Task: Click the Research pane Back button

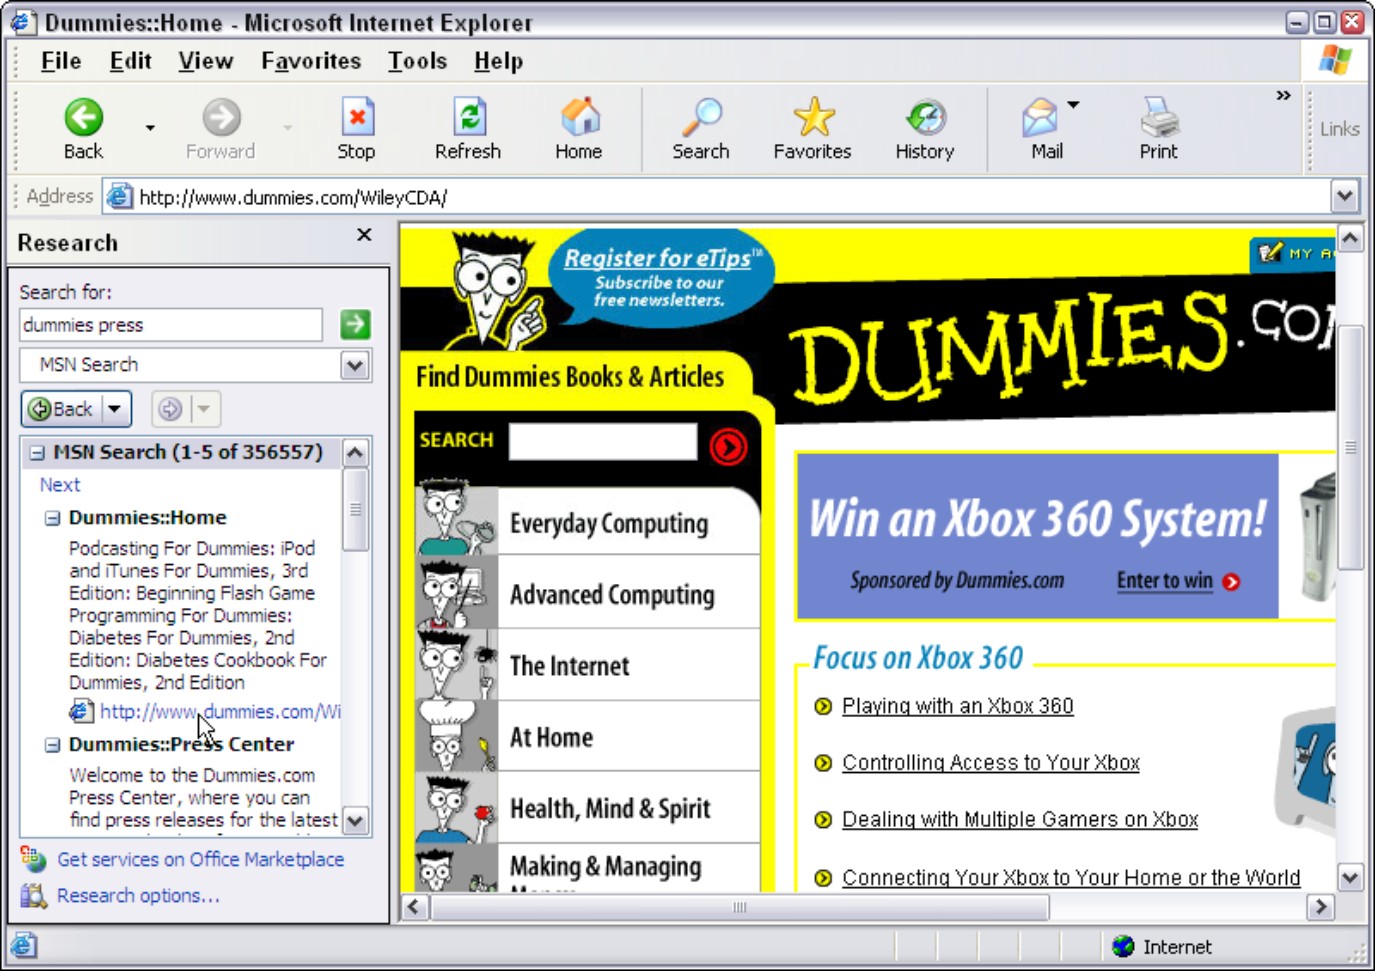Action: point(62,408)
